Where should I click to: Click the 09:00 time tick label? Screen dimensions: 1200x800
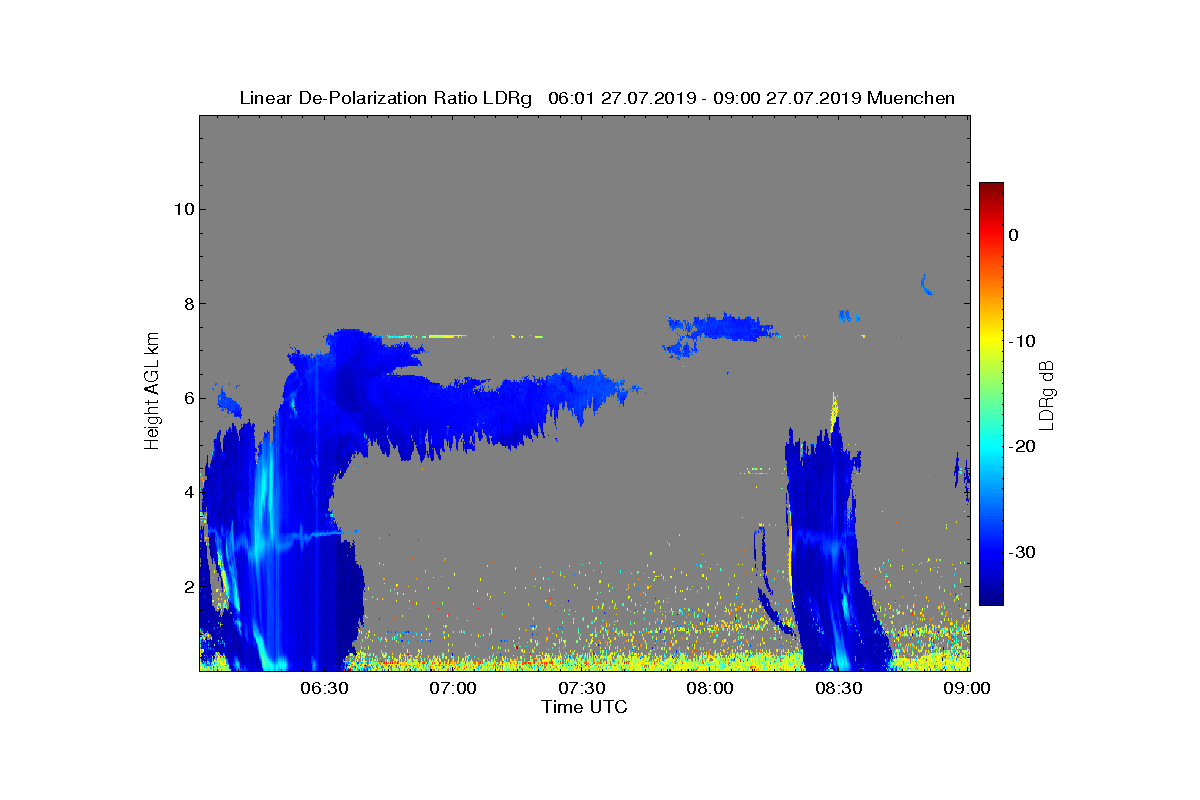(968, 688)
